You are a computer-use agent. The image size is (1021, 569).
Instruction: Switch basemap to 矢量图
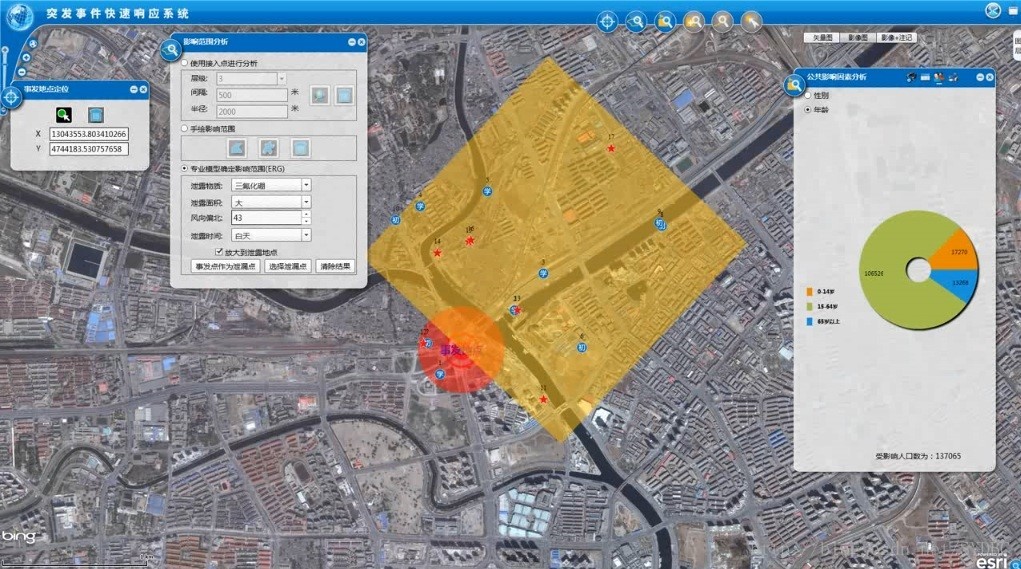pyautogui.click(x=822, y=37)
